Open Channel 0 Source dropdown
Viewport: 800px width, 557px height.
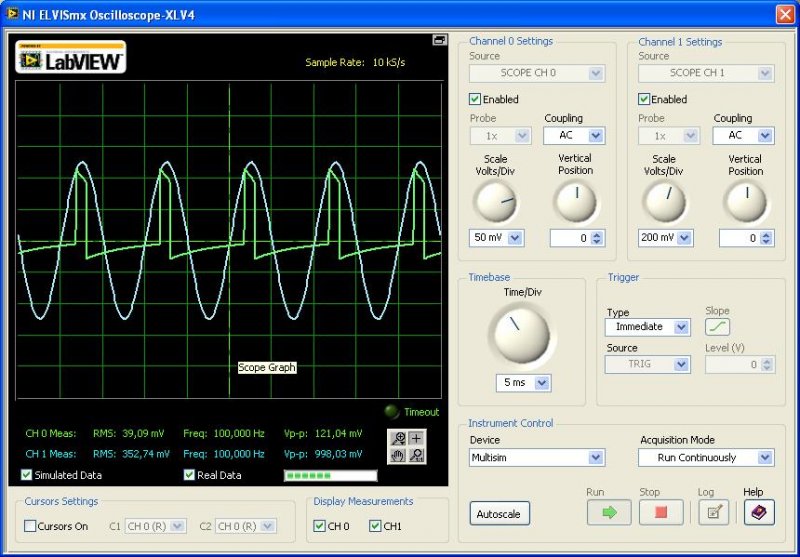(537, 73)
